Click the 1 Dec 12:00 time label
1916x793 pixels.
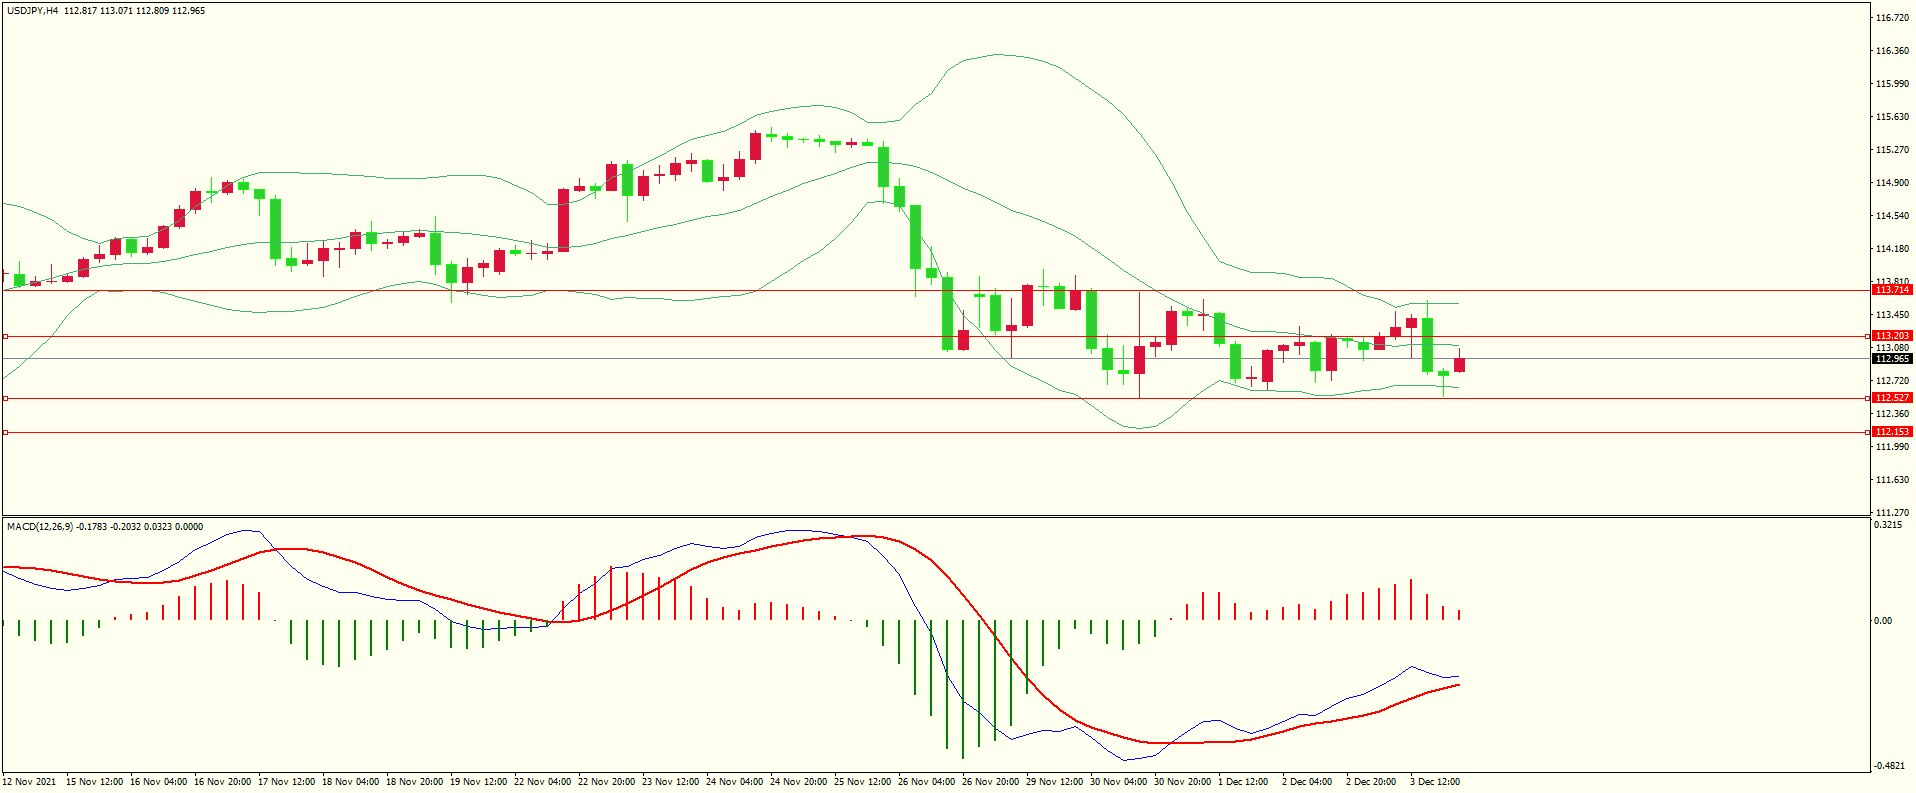tap(1243, 782)
